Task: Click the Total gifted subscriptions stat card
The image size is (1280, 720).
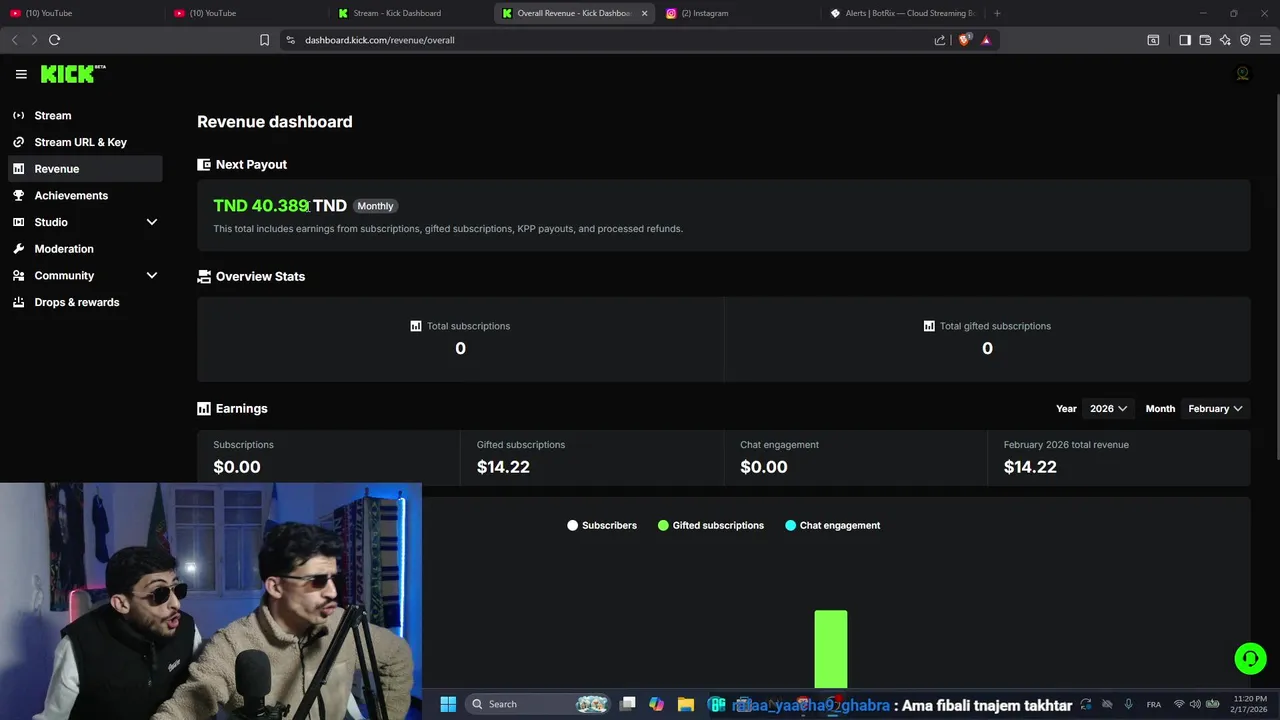Action: pos(987,339)
